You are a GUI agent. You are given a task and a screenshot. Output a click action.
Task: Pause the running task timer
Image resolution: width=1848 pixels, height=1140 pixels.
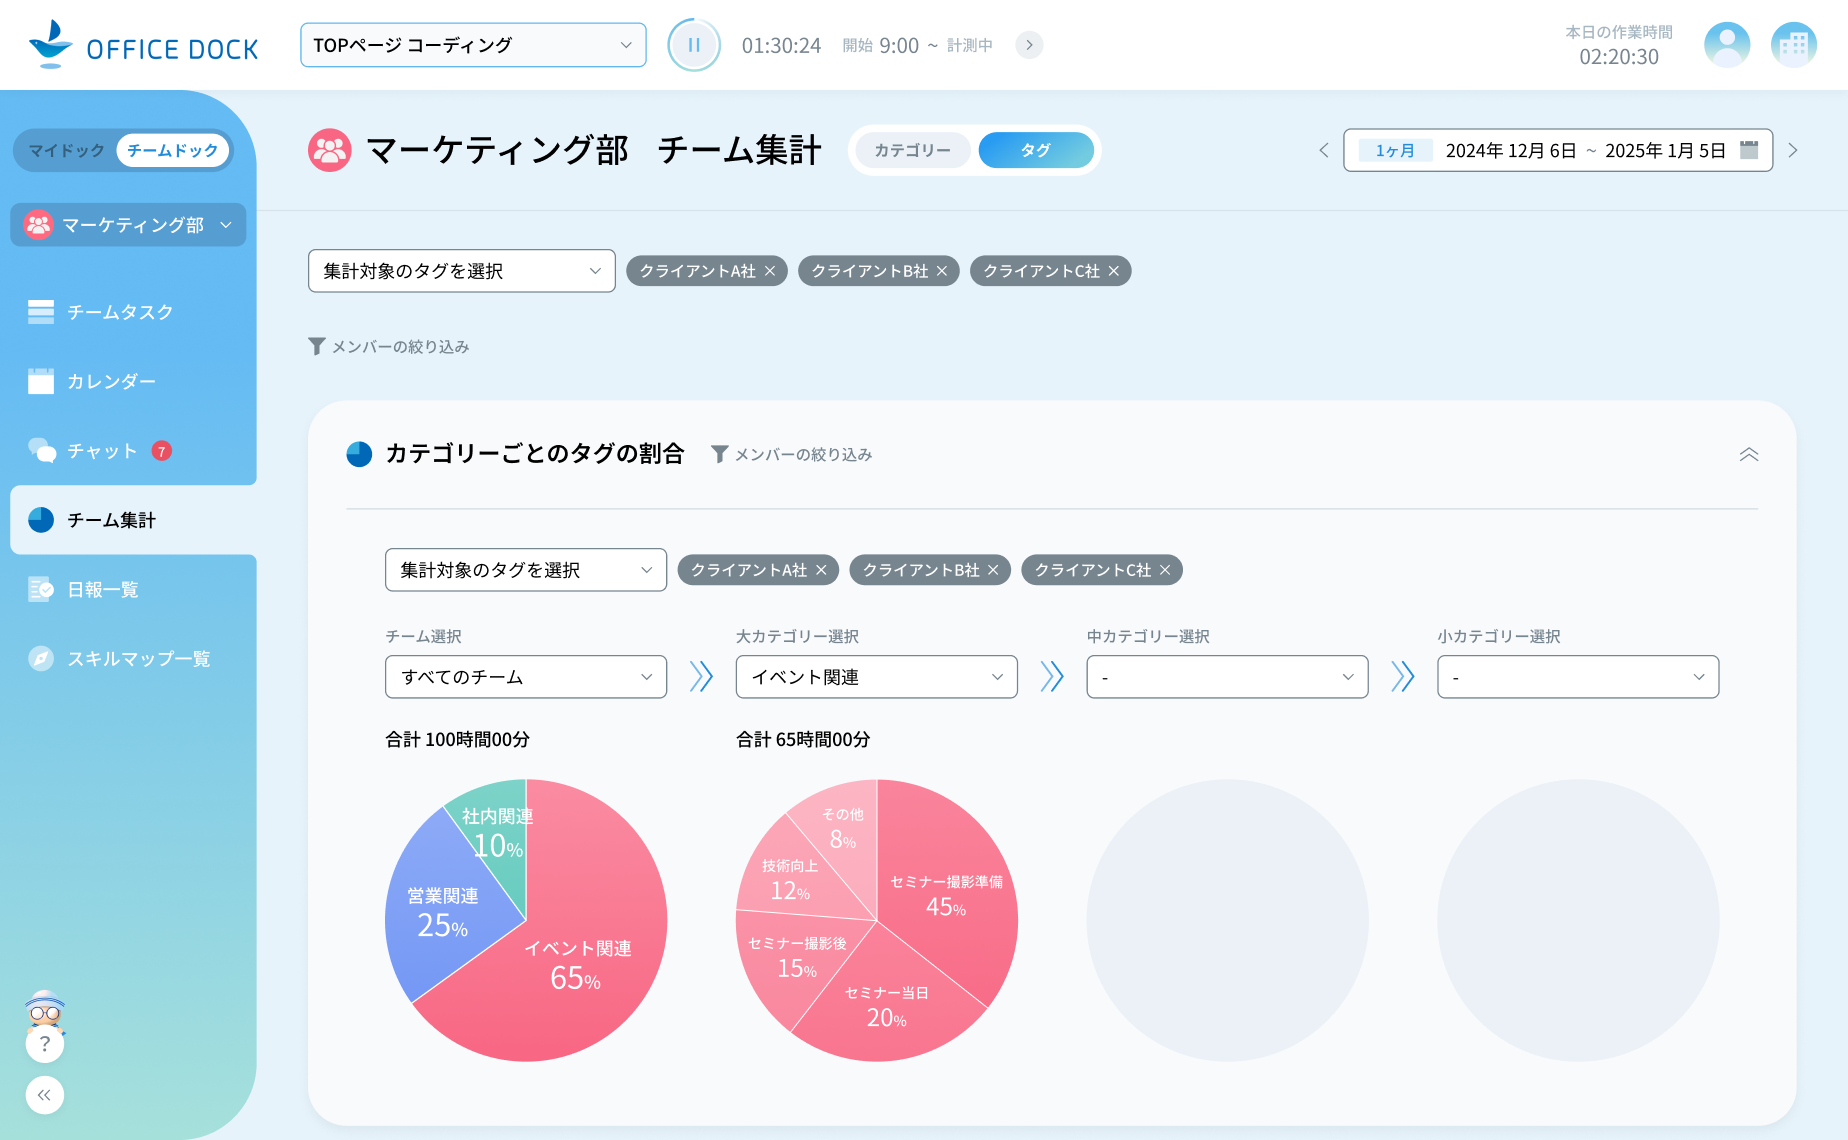pos(694,44)
